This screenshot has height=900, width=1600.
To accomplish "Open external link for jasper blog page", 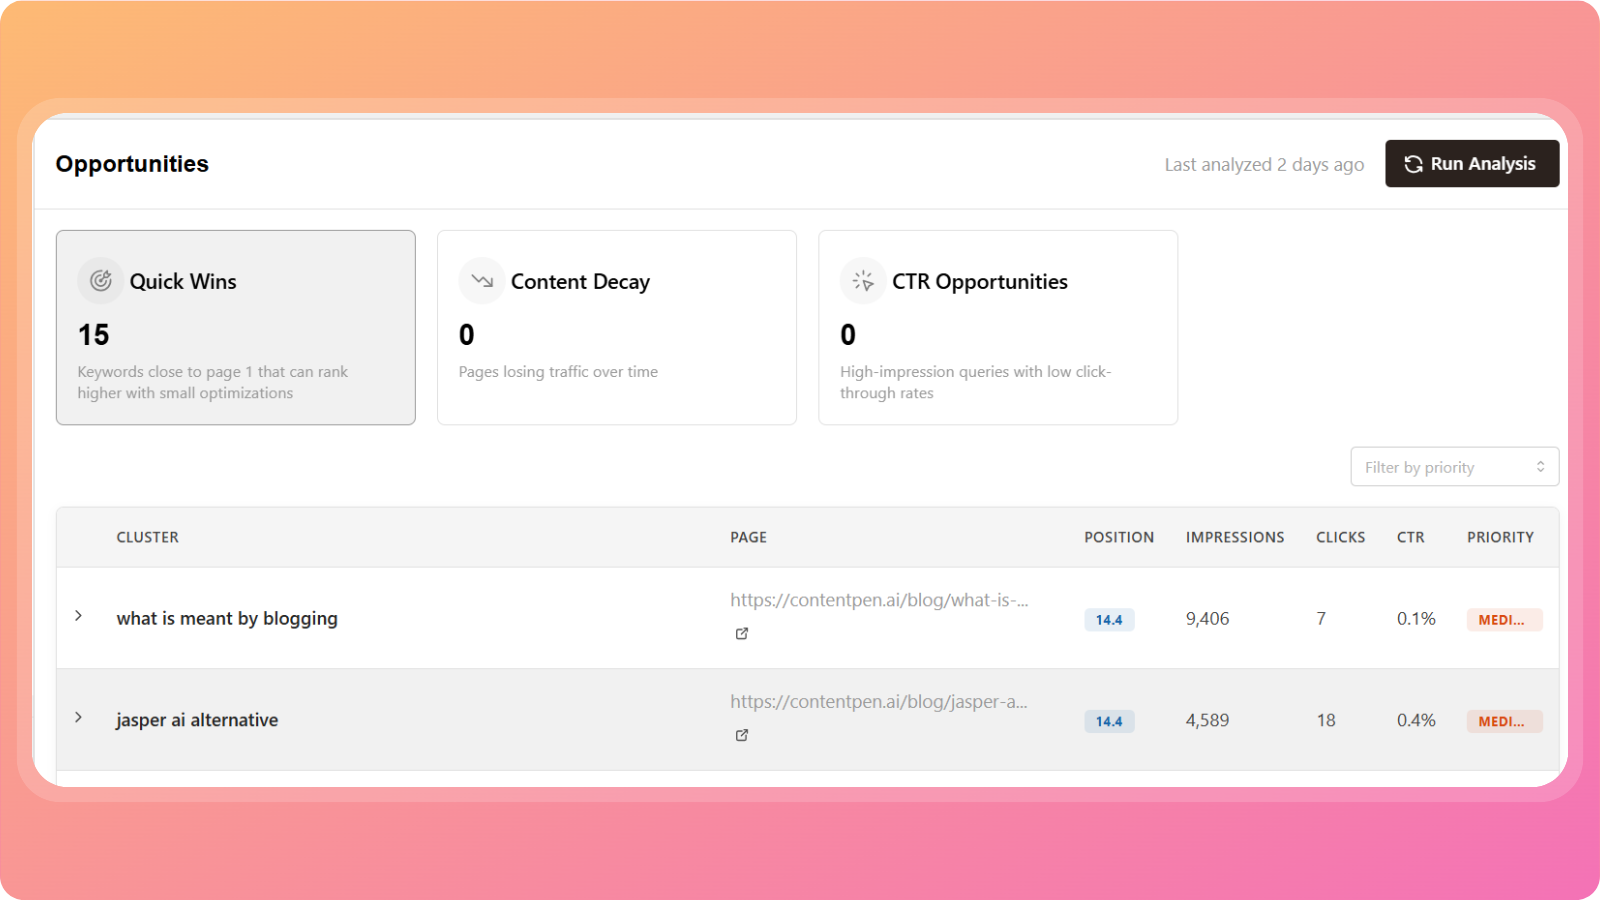I will pyautogui.click(x=742, y=735).
